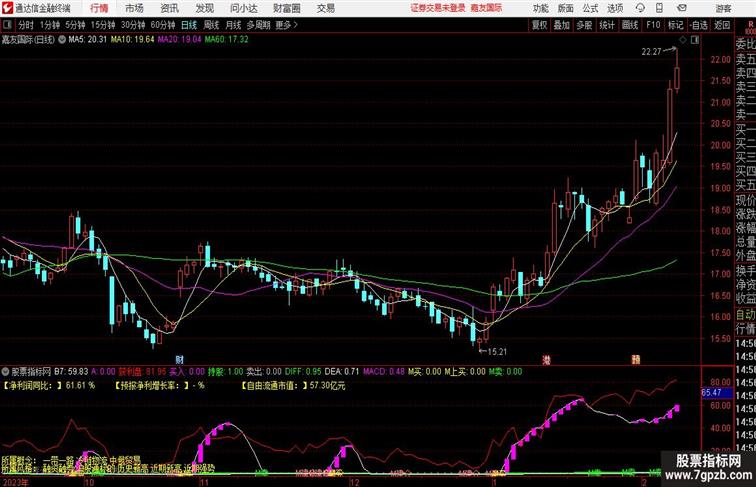
Task: Open the 行情 tab
Action: 99,8
